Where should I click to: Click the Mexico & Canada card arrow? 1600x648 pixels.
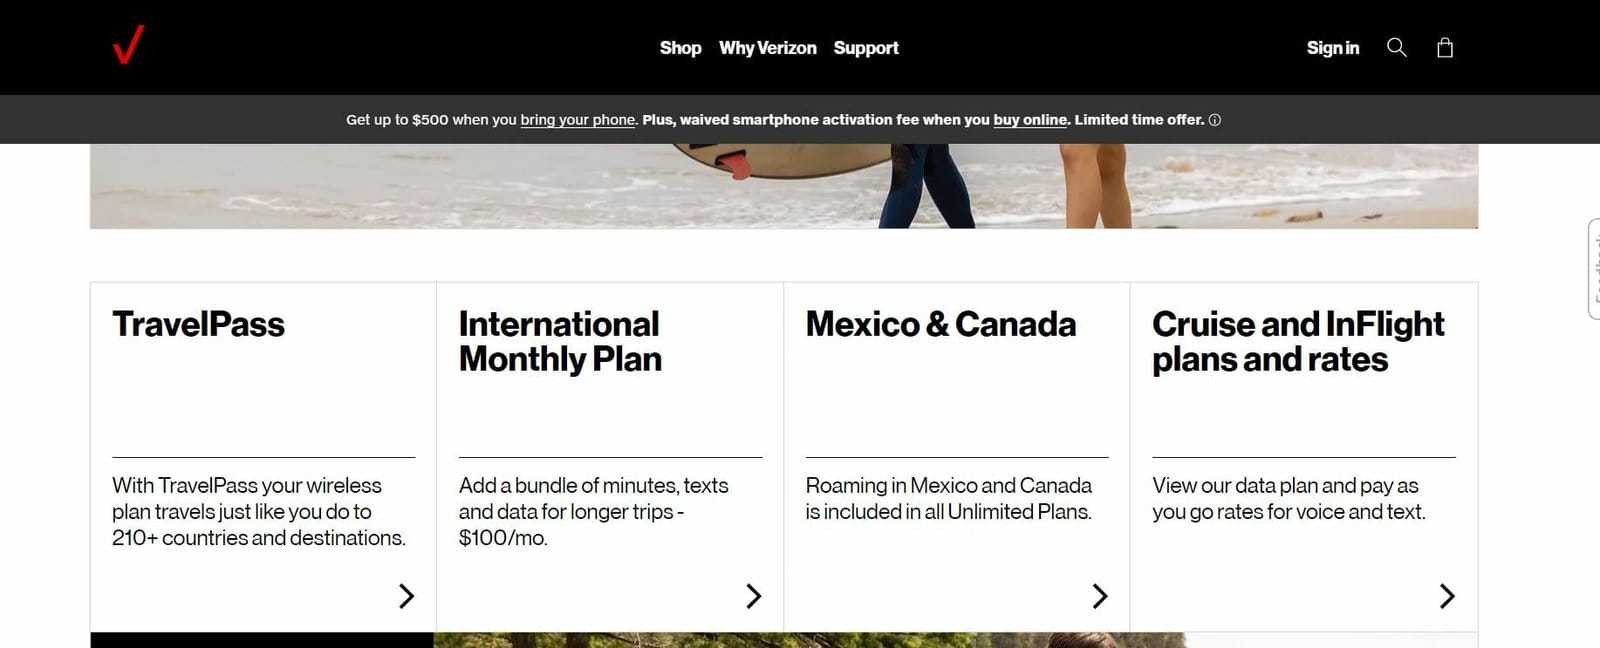[1099, 596]
